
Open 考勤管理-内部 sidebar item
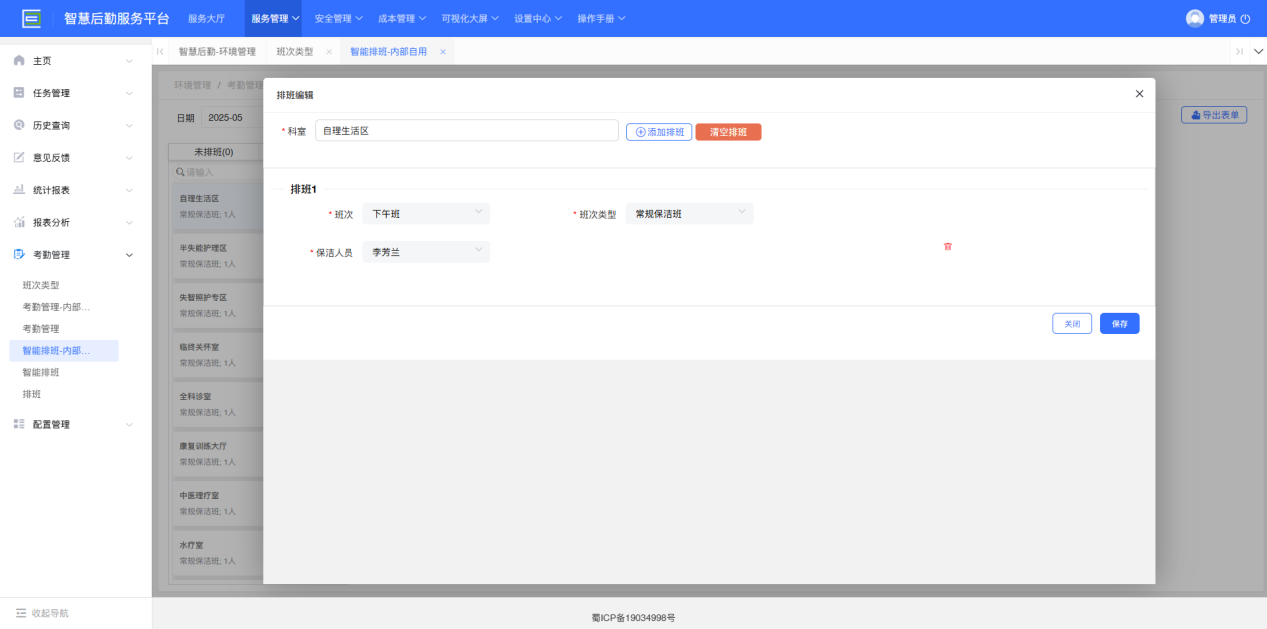click(x=56, y=307)
